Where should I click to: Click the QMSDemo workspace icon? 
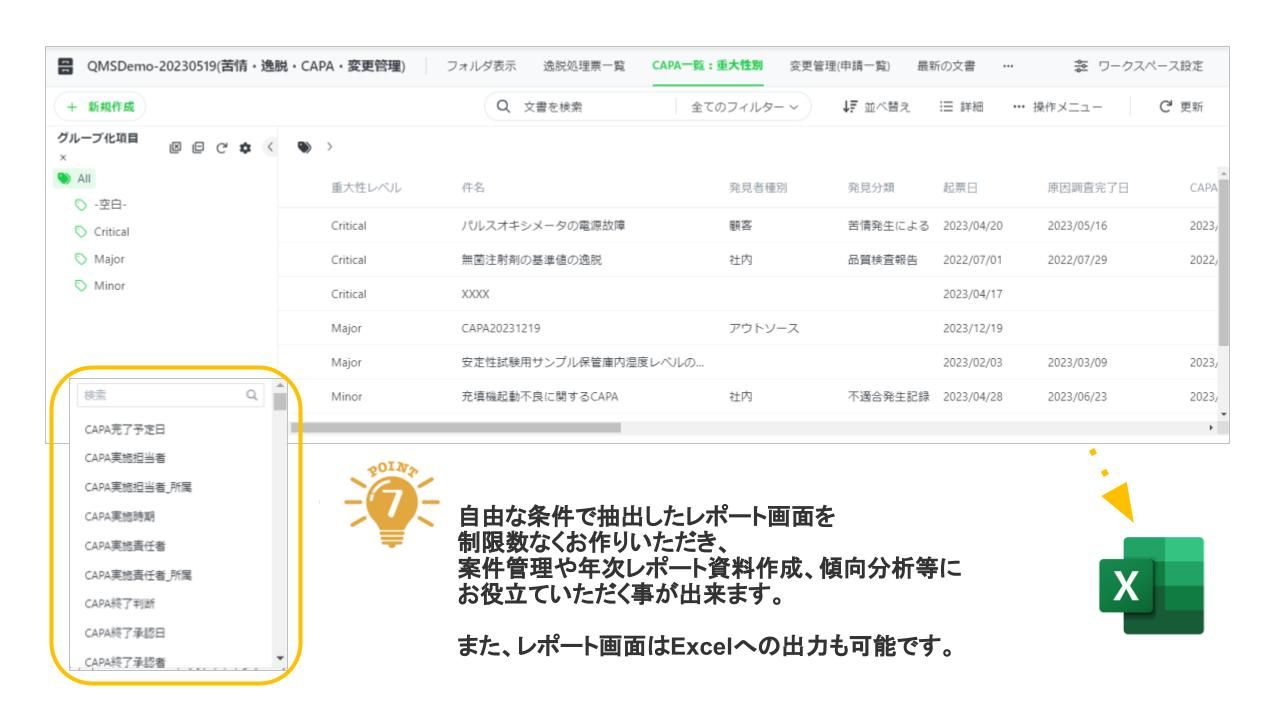point(68,66)
